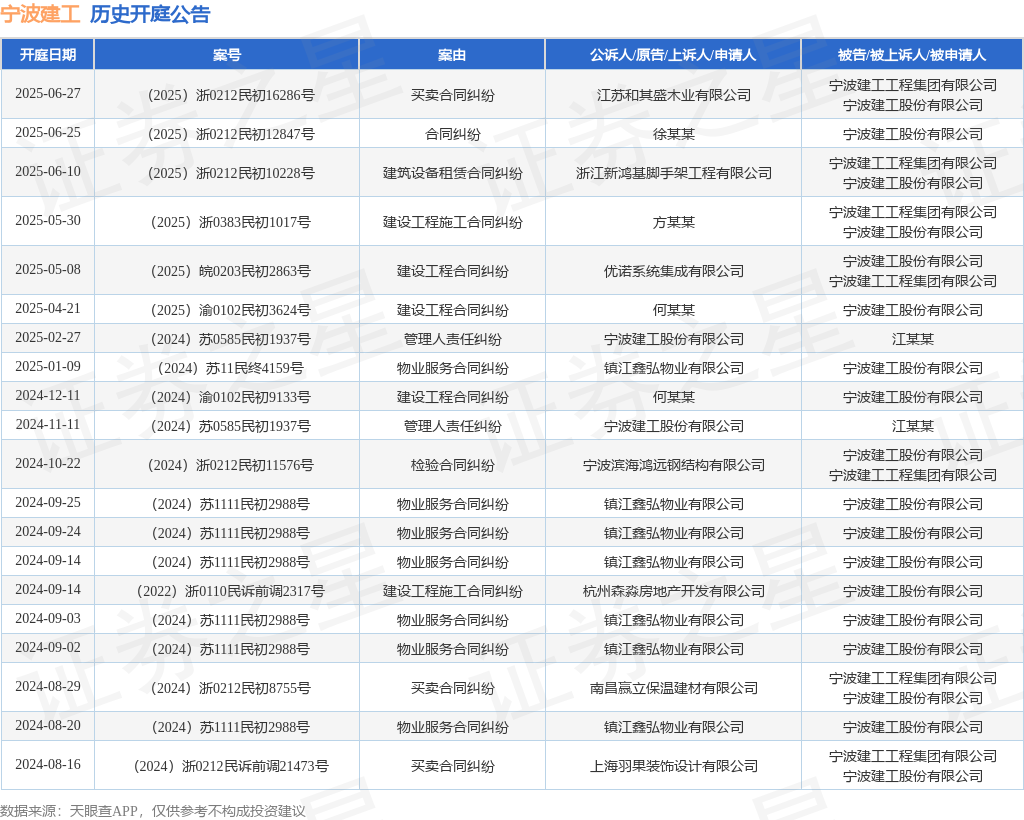Select the 公诉人/原告/上诉人/申请人 column header
The image size is (1024, 820).
pos(673,55)
